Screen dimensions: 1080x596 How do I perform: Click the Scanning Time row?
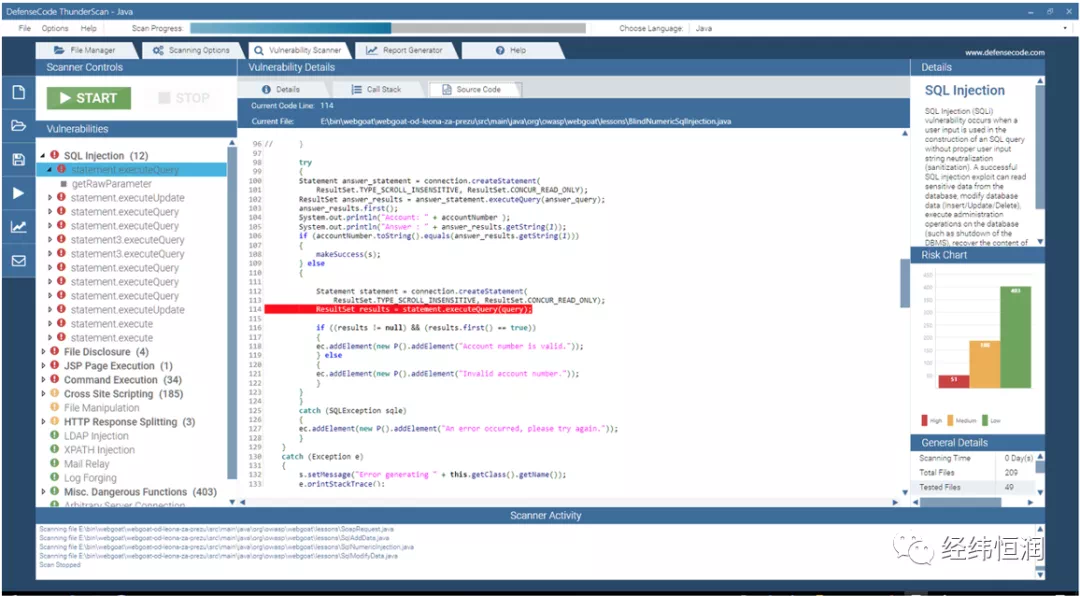click(x=973, y=458)
